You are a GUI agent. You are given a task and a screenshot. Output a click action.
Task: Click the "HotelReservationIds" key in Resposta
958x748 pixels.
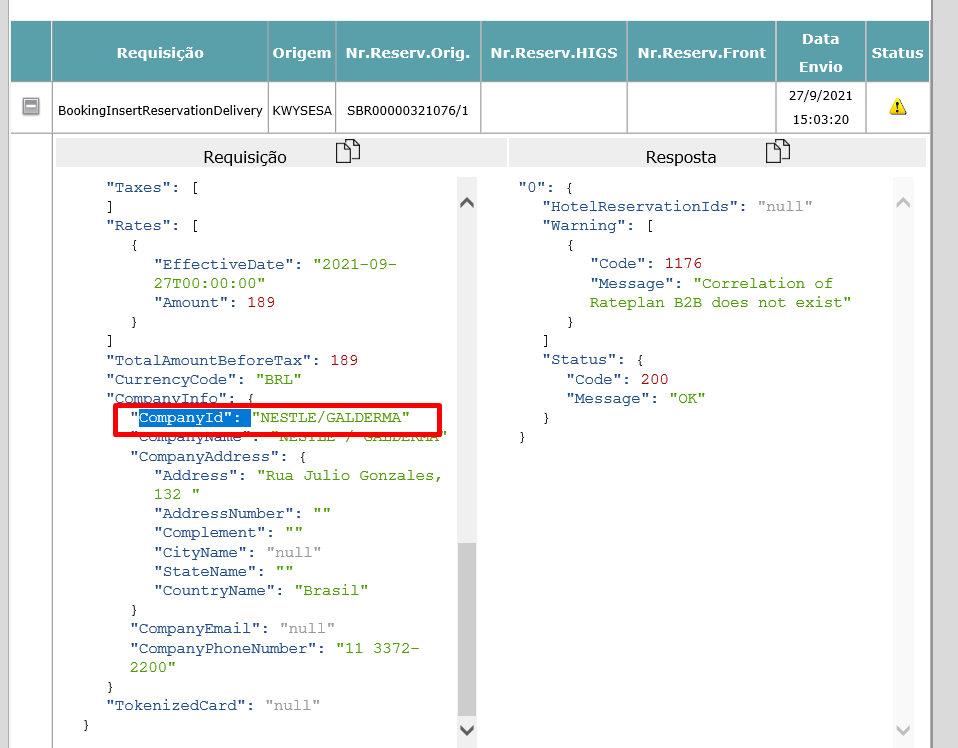[640, 206]
